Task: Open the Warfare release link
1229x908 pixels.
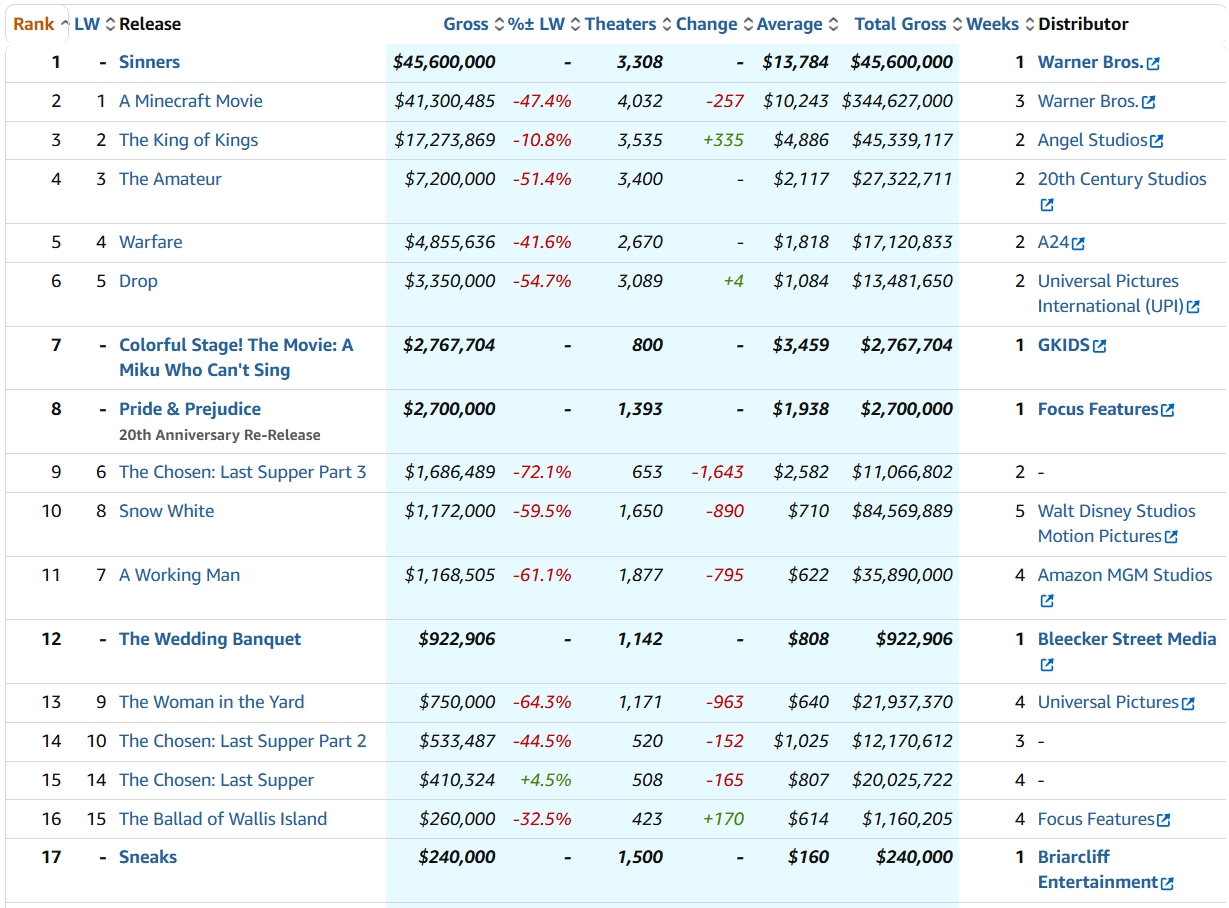Action: (x=150, y=242)
